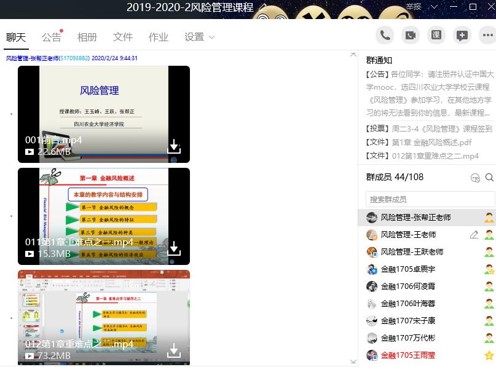This screenshot has width=496, height=367.
Task: Open the 文件 tab
Action: point(123,37)
